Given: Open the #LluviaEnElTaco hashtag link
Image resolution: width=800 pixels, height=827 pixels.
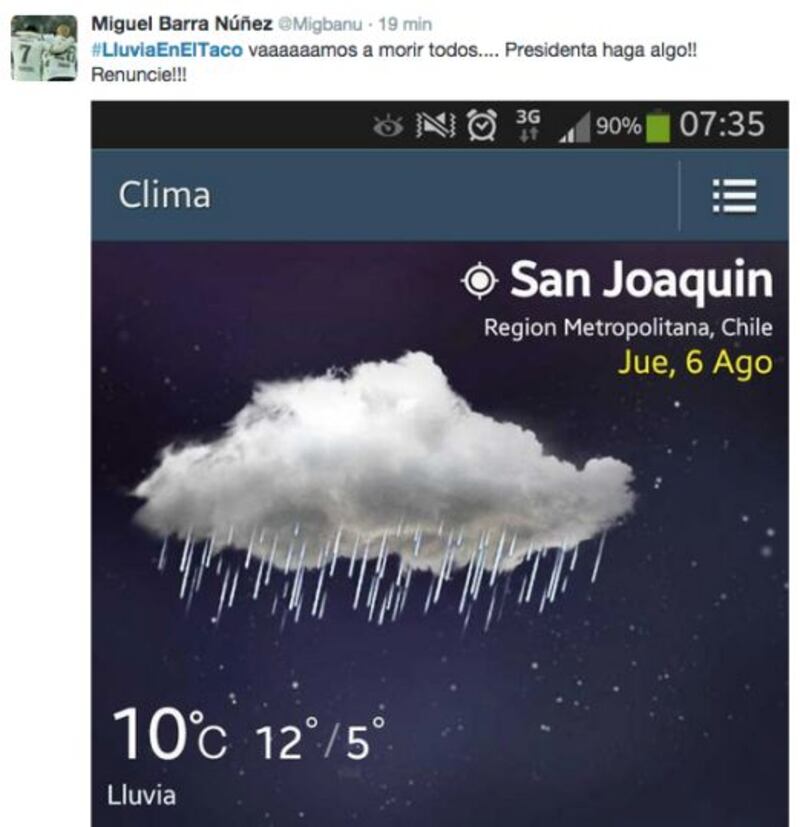Looking at the screenshot, I should [x=167, y=51].
